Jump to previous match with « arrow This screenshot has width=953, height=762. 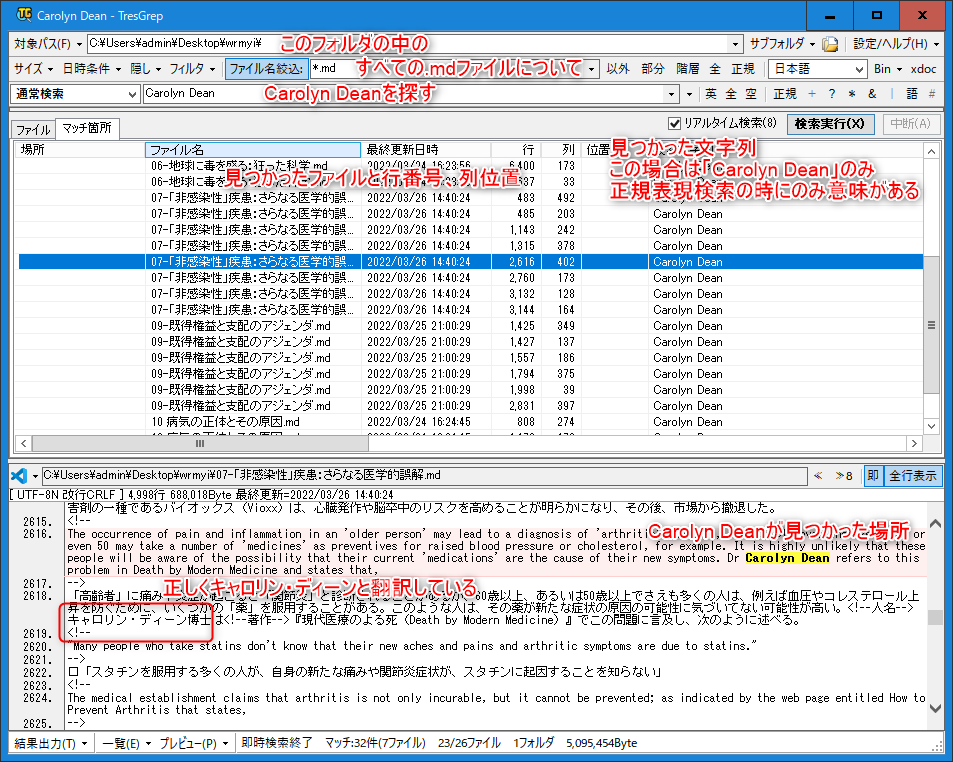pos(818,475)
